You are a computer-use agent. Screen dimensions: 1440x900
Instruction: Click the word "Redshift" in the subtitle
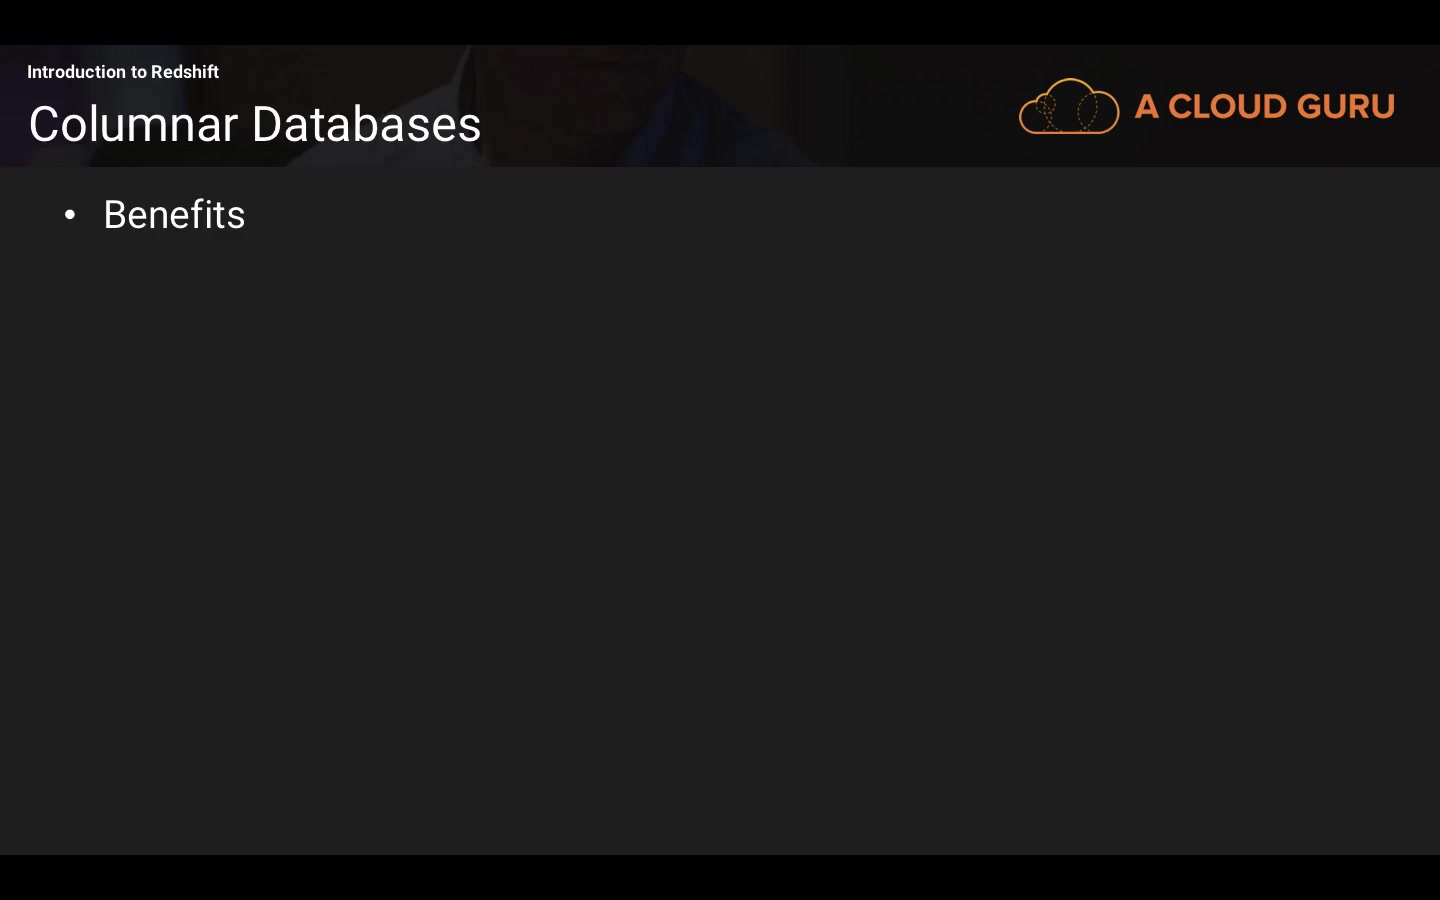coord(185,72)
